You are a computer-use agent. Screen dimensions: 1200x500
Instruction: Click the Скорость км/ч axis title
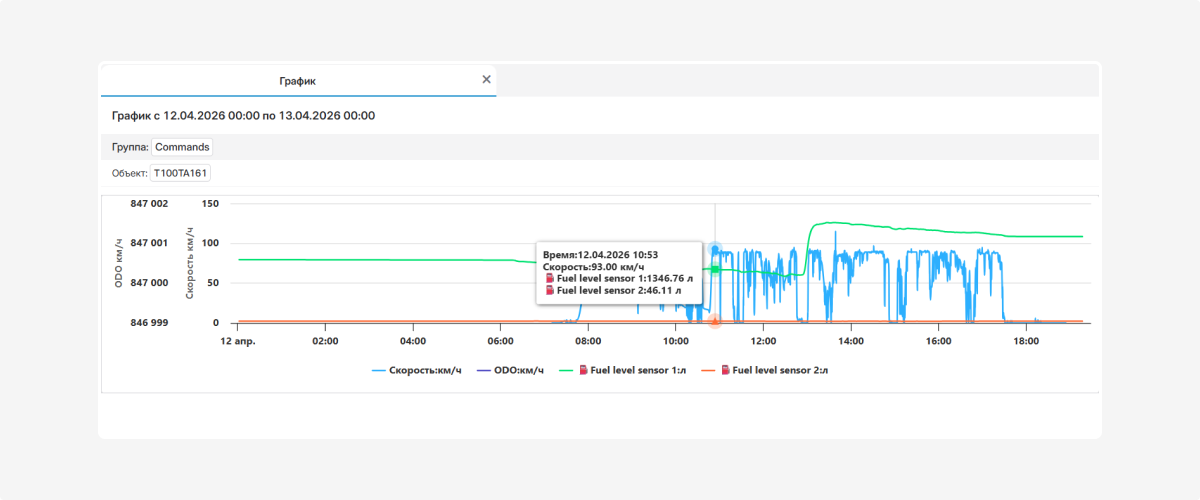pyautogui.click(x=189, y=263)
